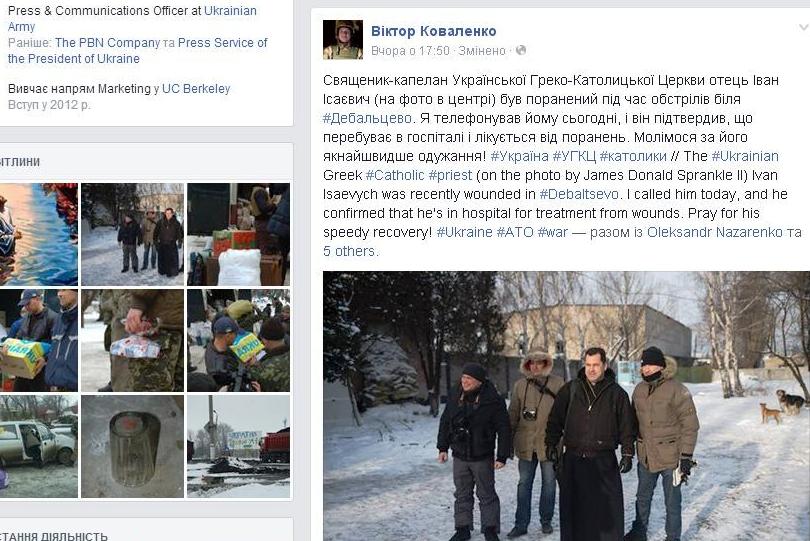Click the post timestamp Вчора о 17:50
Viewport: 810px width, 541px height.
tap(410, 51)
